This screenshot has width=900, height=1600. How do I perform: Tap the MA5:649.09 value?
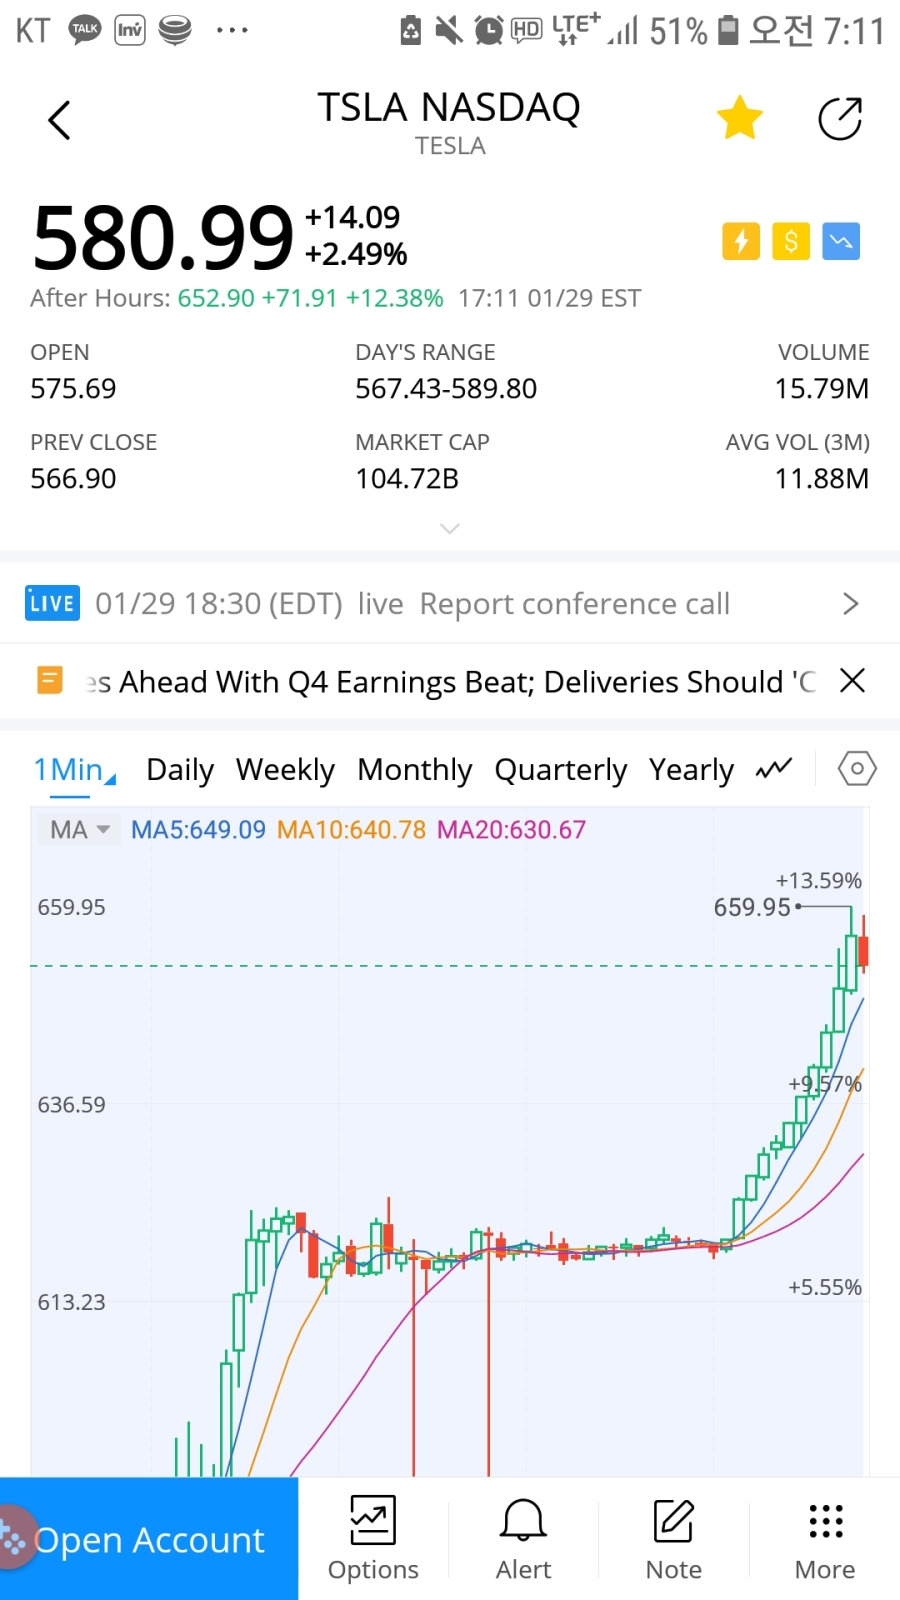pos(198,830)
